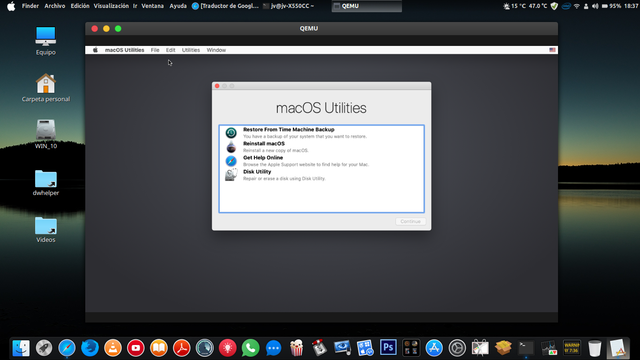Open the guest Window menu

pyautogui.click(x=216, y=50)
